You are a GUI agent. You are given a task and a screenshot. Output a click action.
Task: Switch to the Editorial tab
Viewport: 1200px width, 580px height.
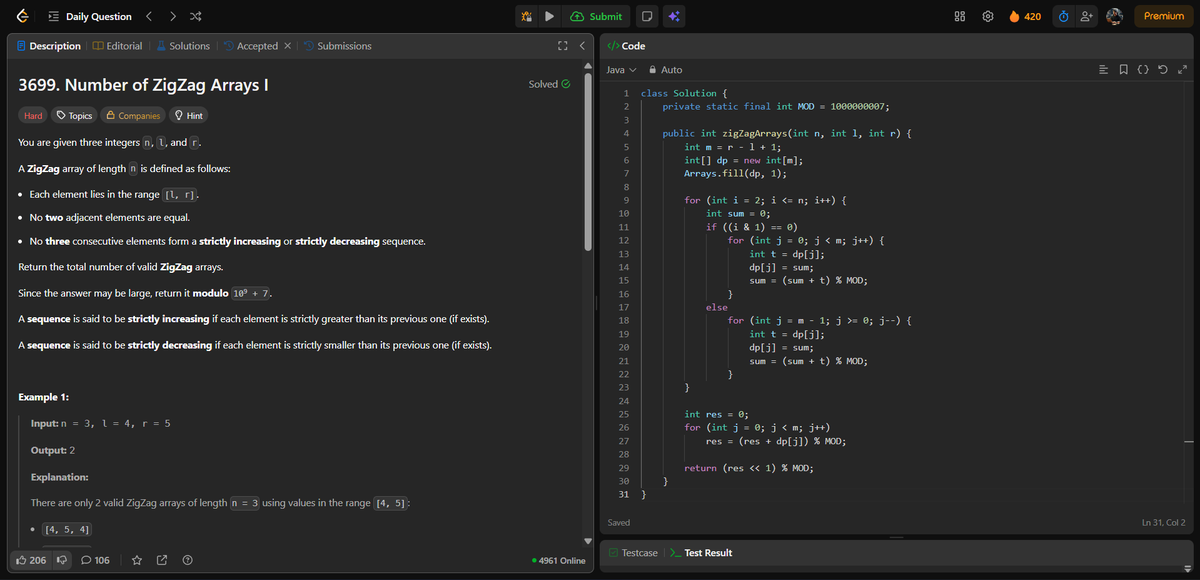117,46
